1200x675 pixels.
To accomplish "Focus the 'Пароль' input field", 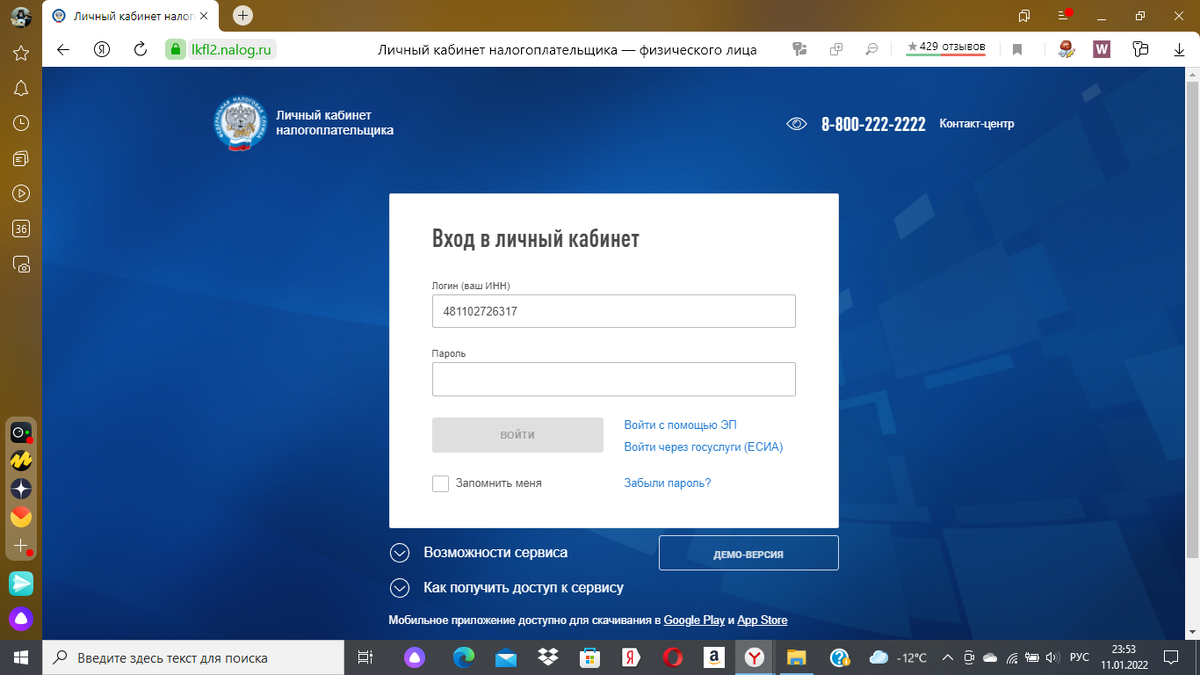I will tap(614, 379).
